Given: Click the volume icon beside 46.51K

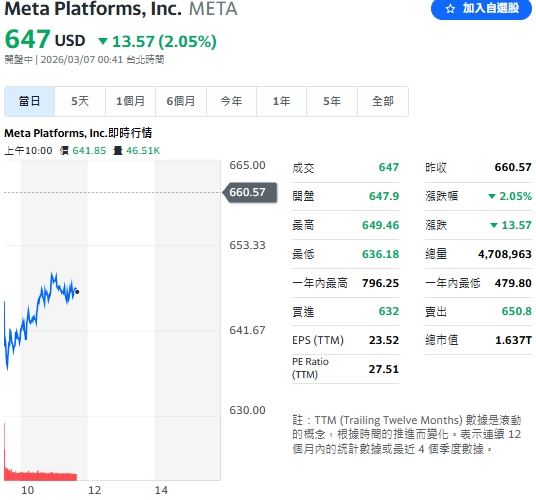Looking at the screenshot, I should 118,150.
